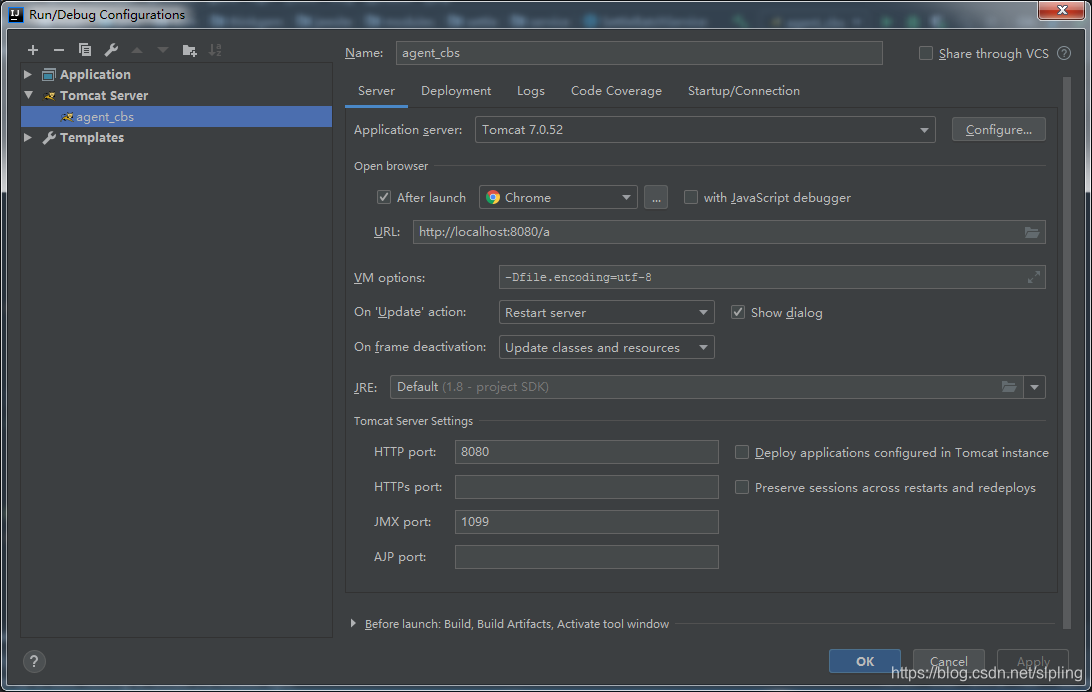Open edit defaults wrench icon
The width and height of the screenshot is (1092, 692).
pos(111,50)
